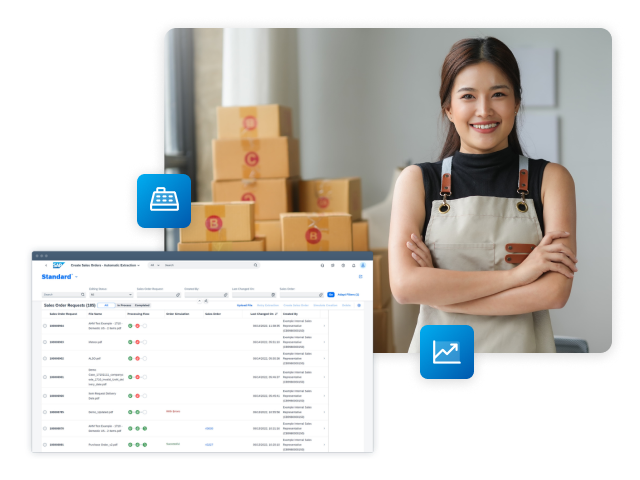
Task: Open the user profile avatar
Action: click(x=363, y=265)
